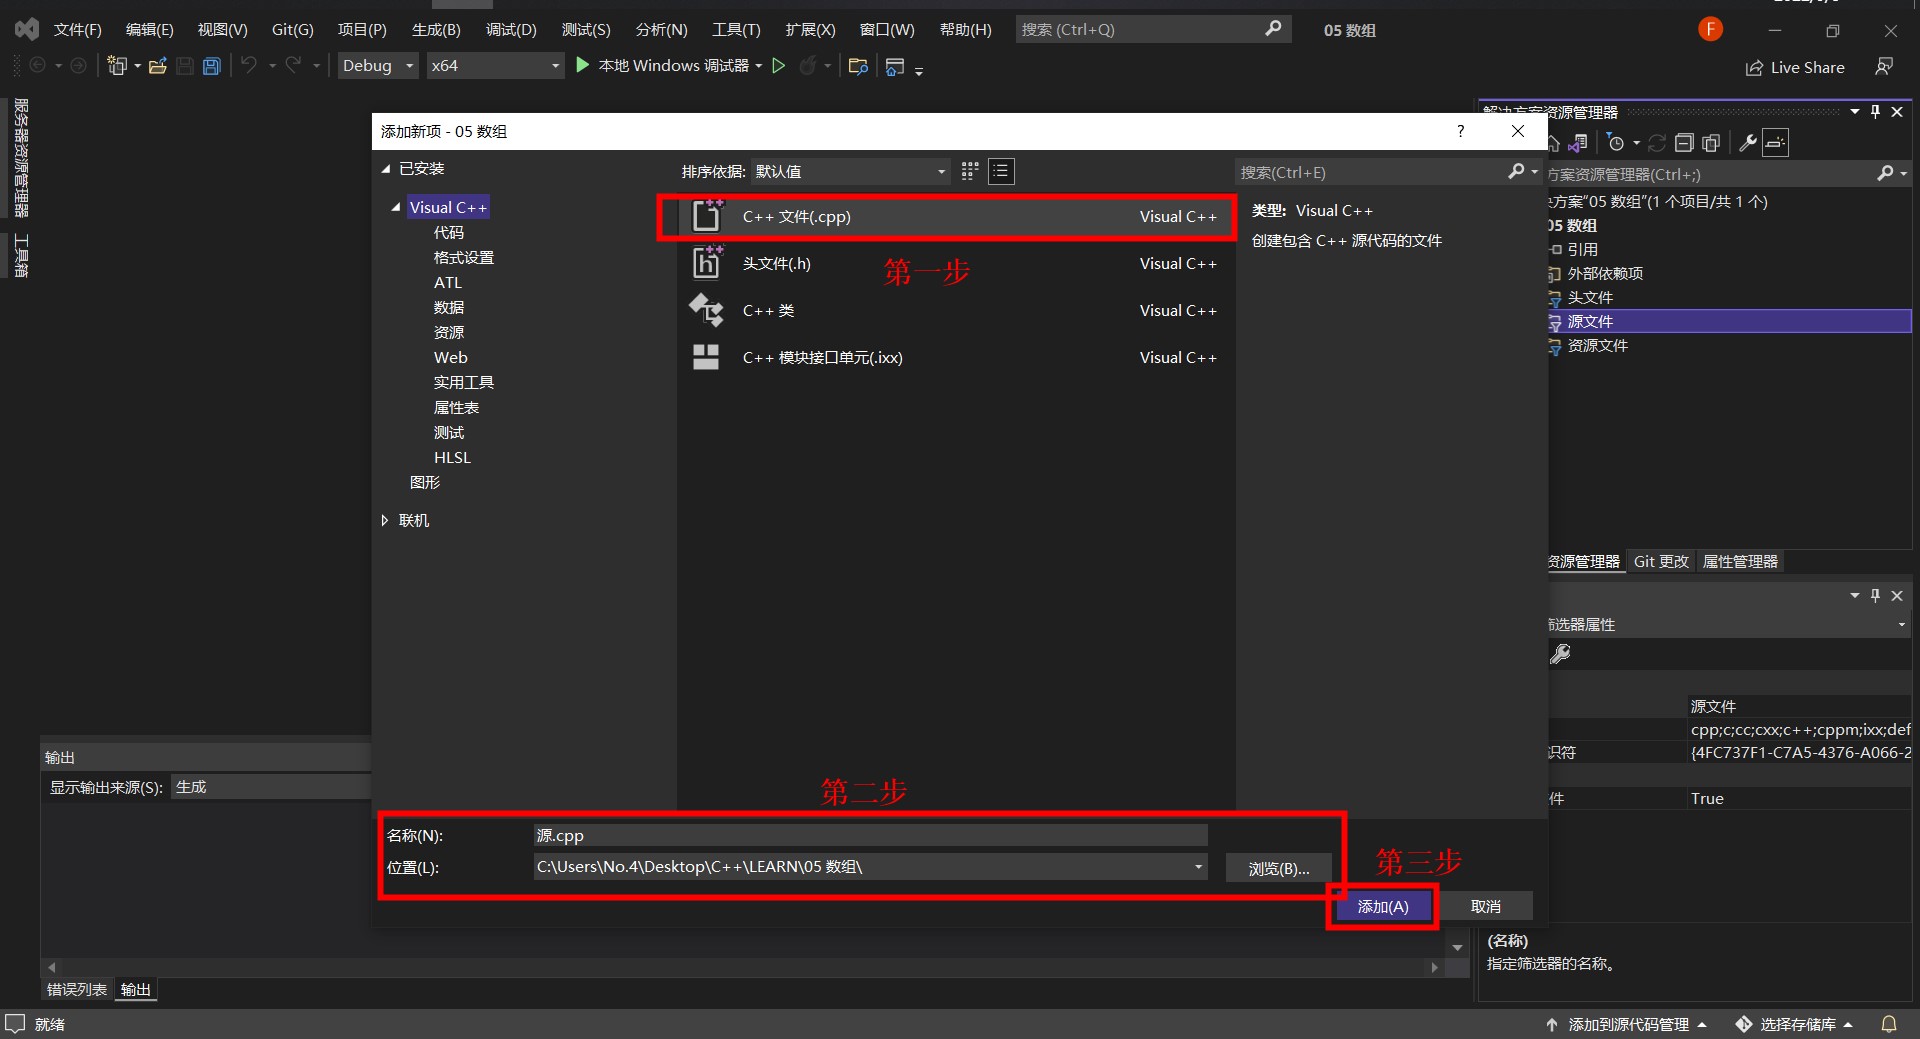Expand the 联机 tree node
Screen dimensions: 1920x1039
click(x=385, y=520)
